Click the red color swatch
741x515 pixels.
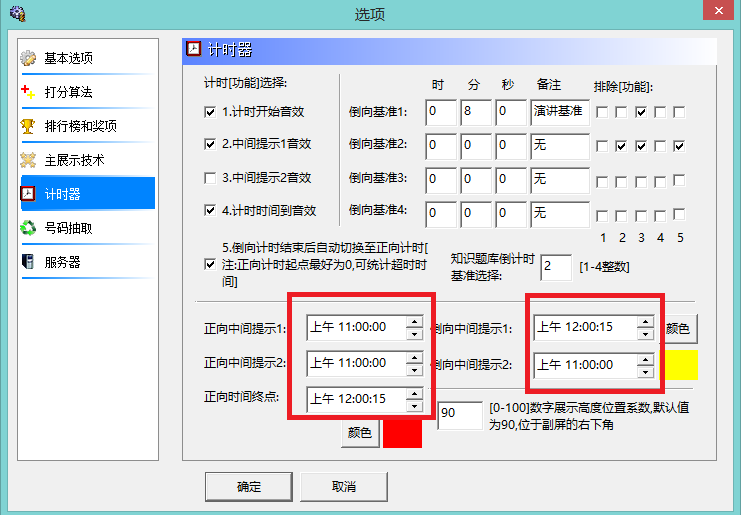(402, 433)
